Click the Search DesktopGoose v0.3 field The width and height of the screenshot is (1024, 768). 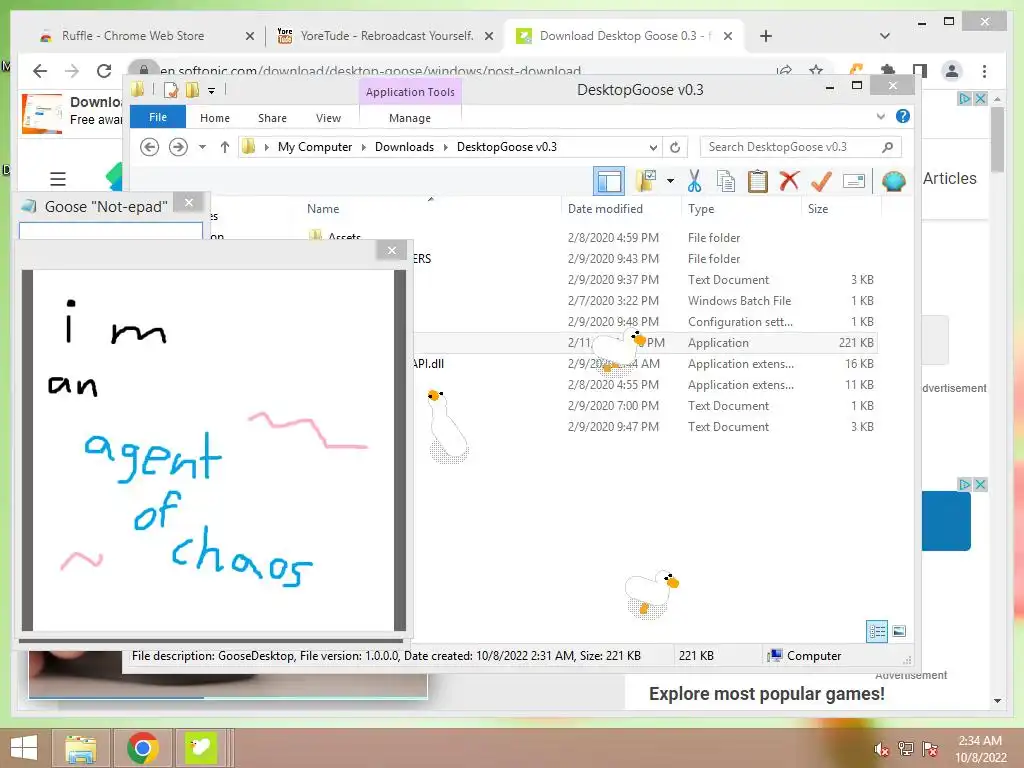(800, 147)
